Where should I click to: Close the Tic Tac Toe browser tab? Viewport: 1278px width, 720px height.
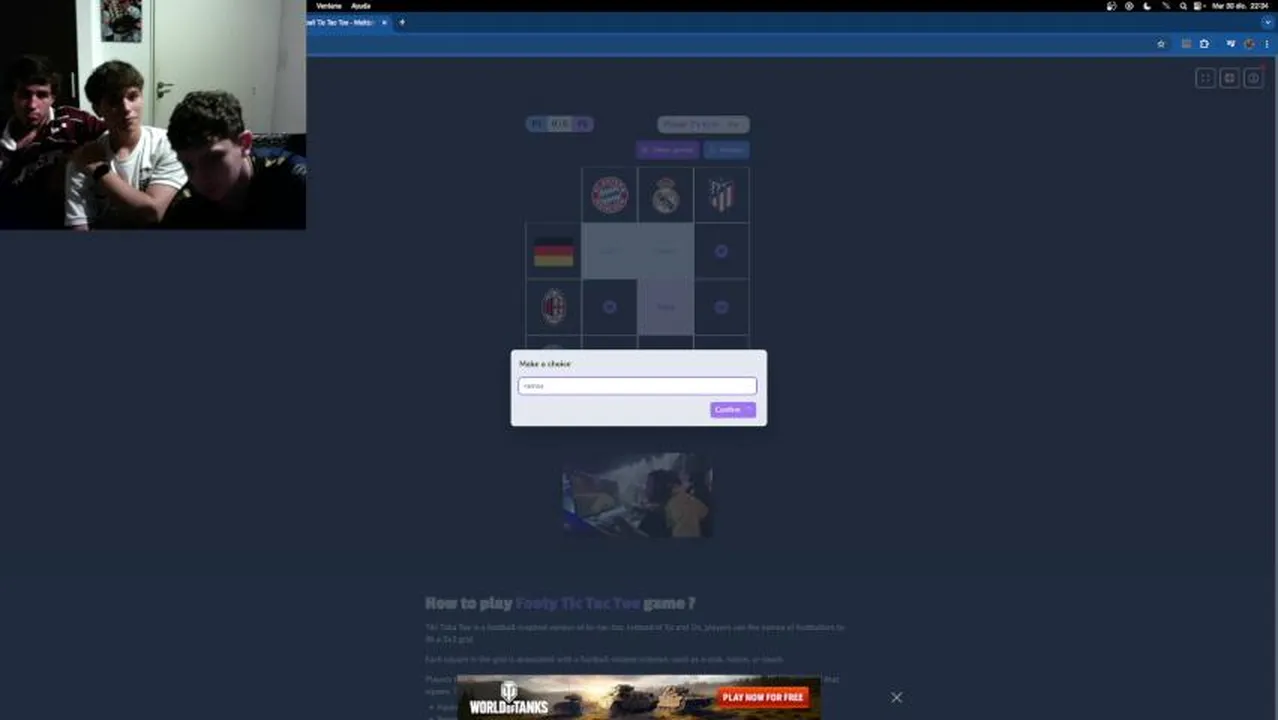[384, 22]
